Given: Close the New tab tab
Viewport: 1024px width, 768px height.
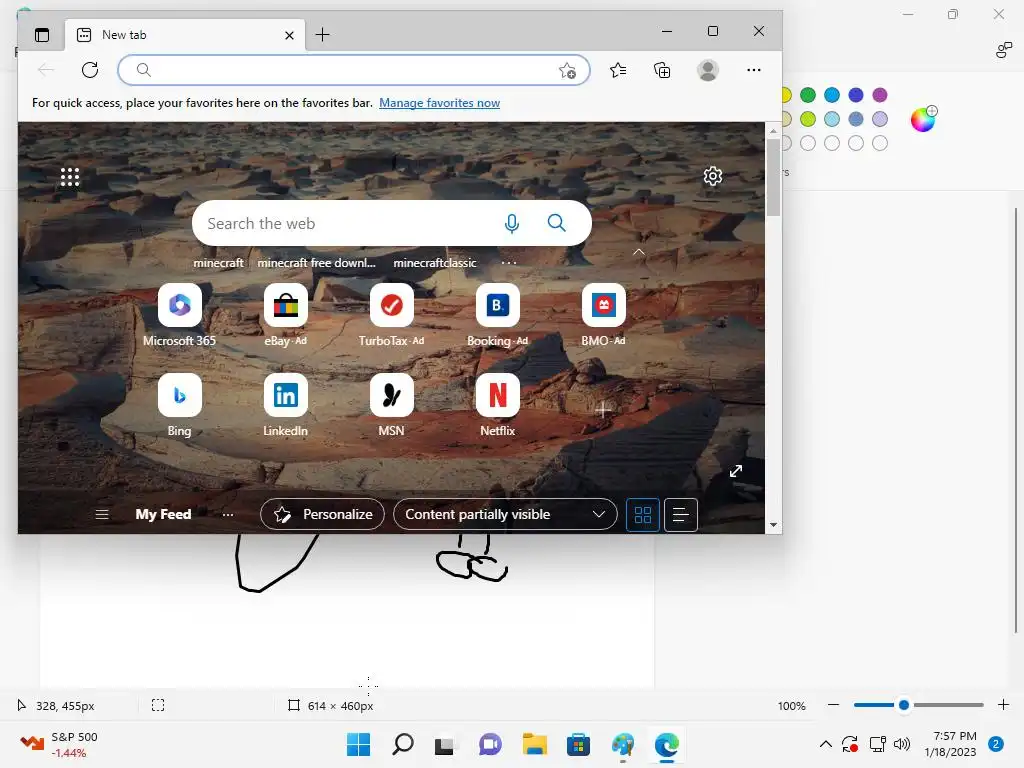Looking at the screenshot, I should coord(289,35).
